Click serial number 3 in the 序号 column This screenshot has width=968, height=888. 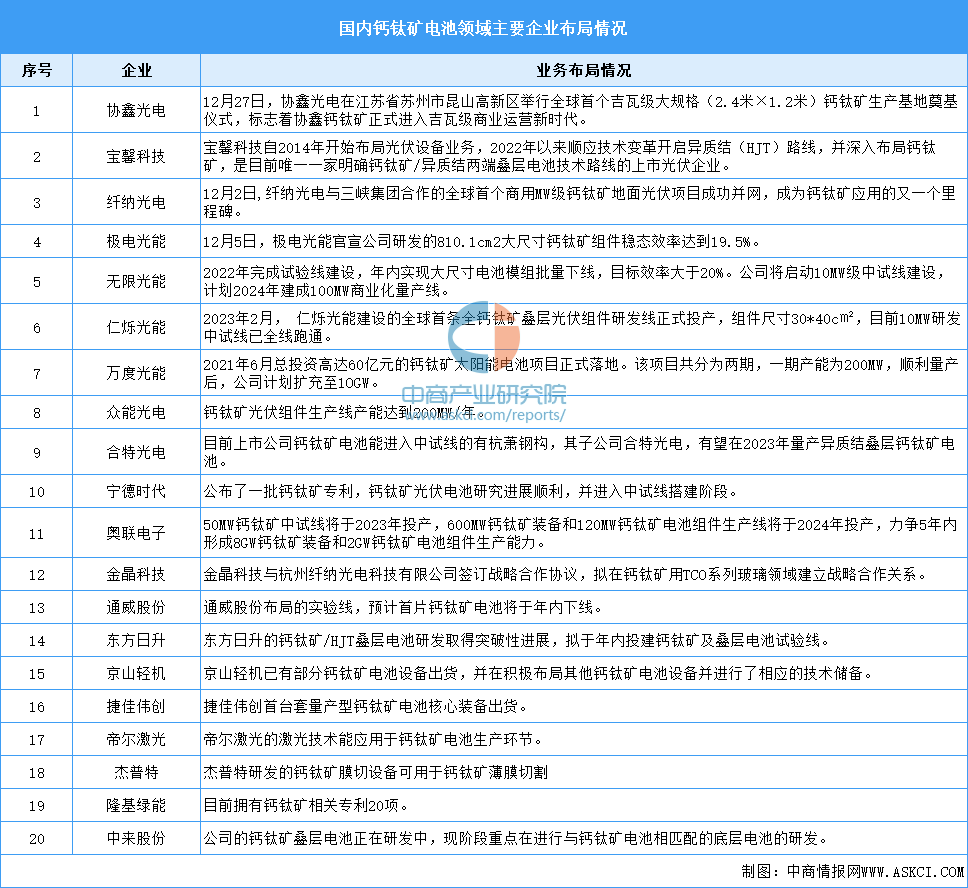click(x=36, y=203)
